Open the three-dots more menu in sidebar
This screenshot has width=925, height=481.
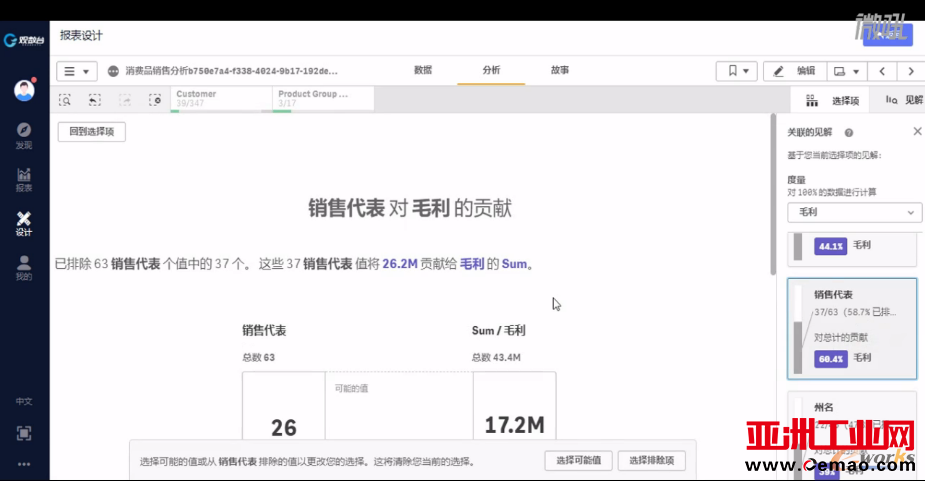[24, 464]
